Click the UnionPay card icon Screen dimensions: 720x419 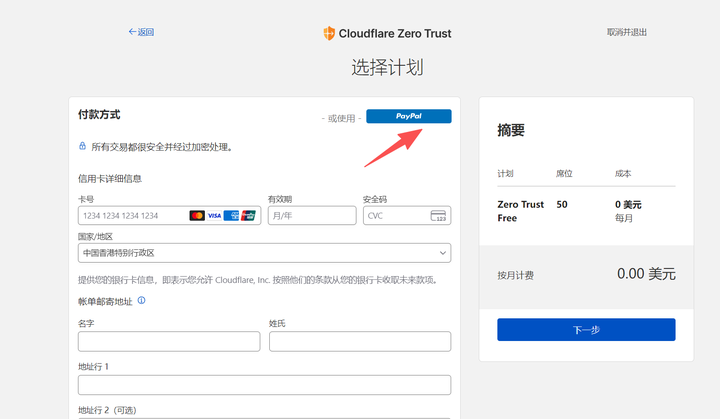pyautogui.click(x=248, y=216)
